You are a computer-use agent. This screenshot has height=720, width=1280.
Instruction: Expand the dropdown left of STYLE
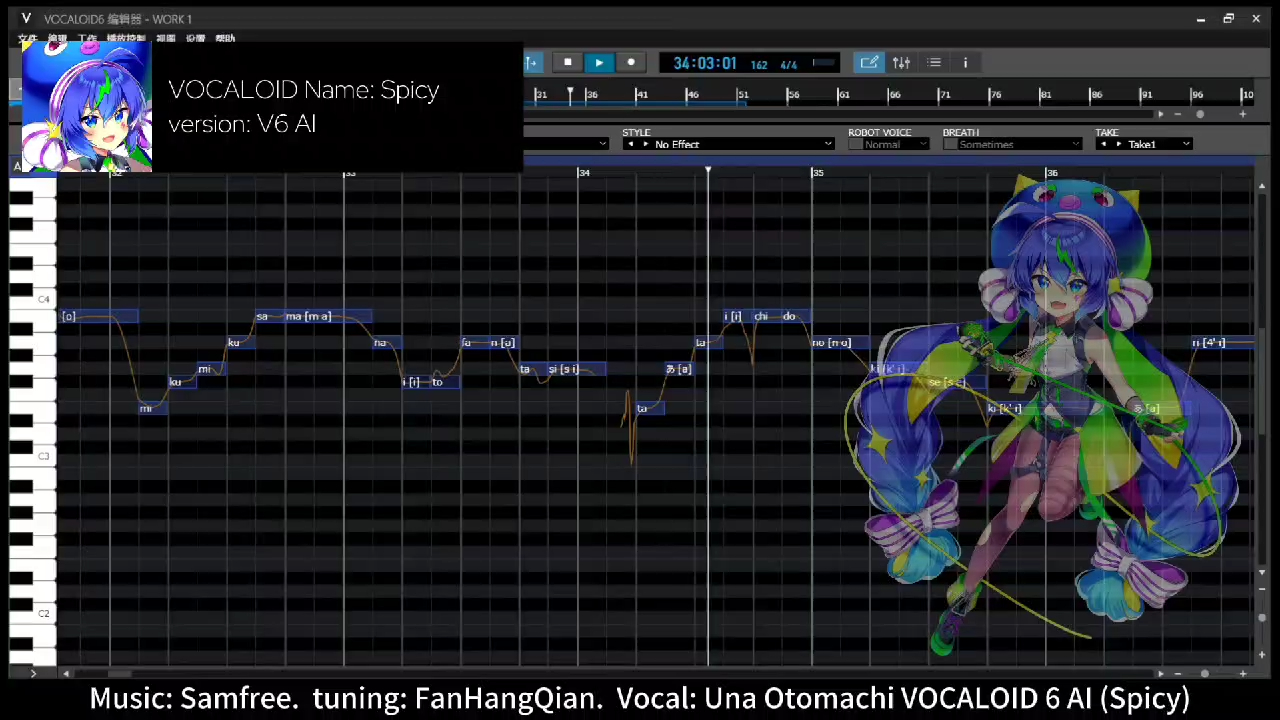[602, 144]
